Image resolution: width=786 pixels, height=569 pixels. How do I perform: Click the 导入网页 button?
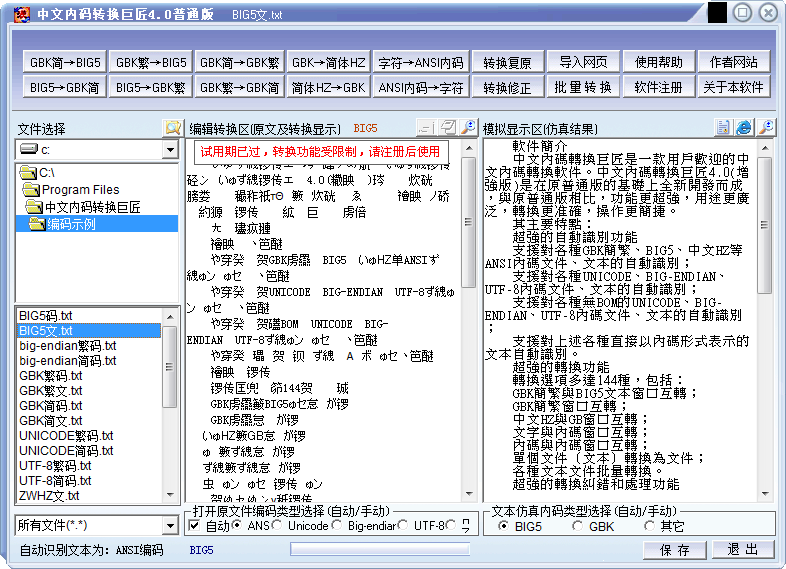click(x=583, y=62)
